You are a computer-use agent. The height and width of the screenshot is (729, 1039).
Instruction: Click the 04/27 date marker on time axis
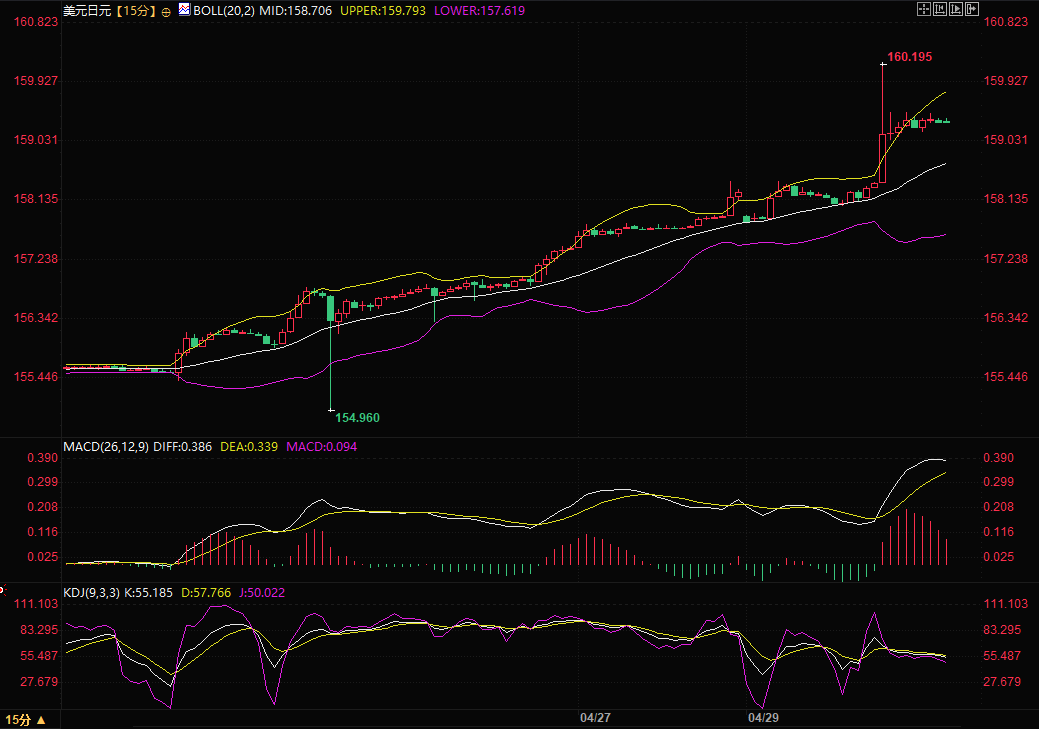(595, 717)
